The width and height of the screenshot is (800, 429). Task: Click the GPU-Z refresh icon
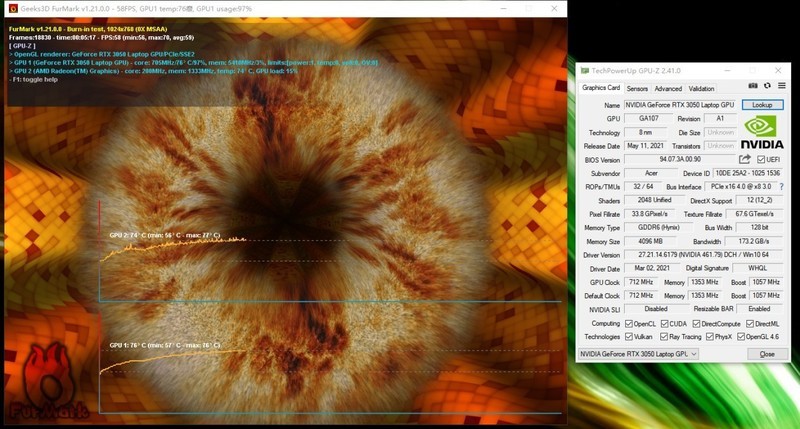(767, 88)
